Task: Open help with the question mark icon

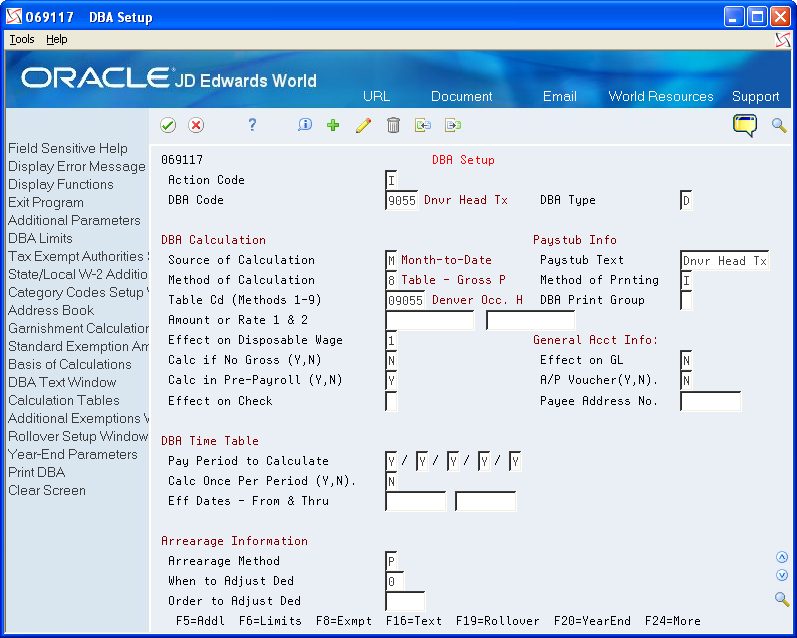Action: (x=252, y=125)
